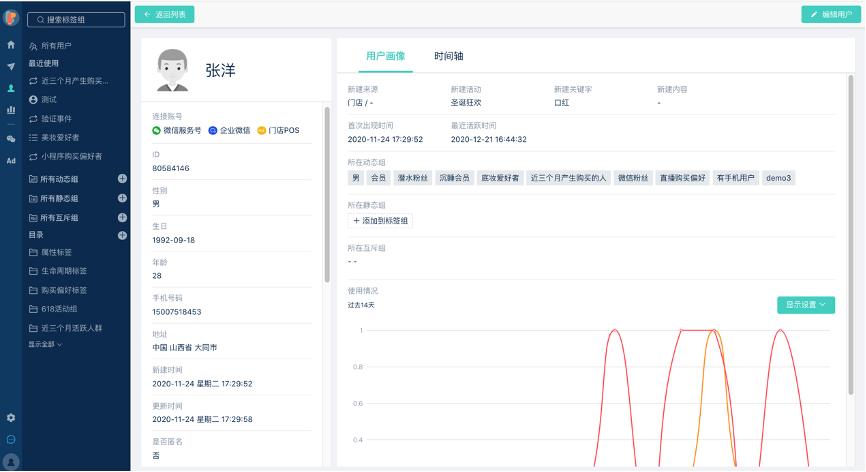Open settings gear in left rail
The image size is (866, 472).
pyautogui.click(x=11, y=418)
